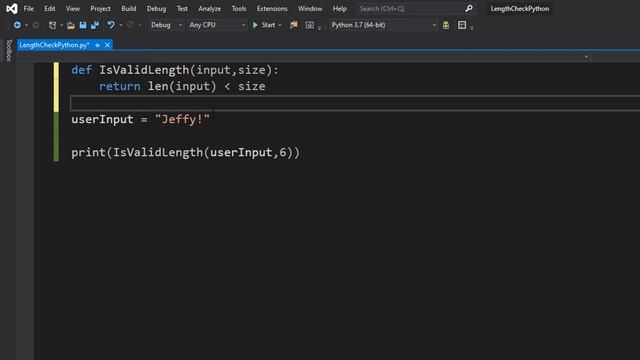640x360 pixels.
Task: Expand the Start button dropdown arrow
Action: point(280,25)
